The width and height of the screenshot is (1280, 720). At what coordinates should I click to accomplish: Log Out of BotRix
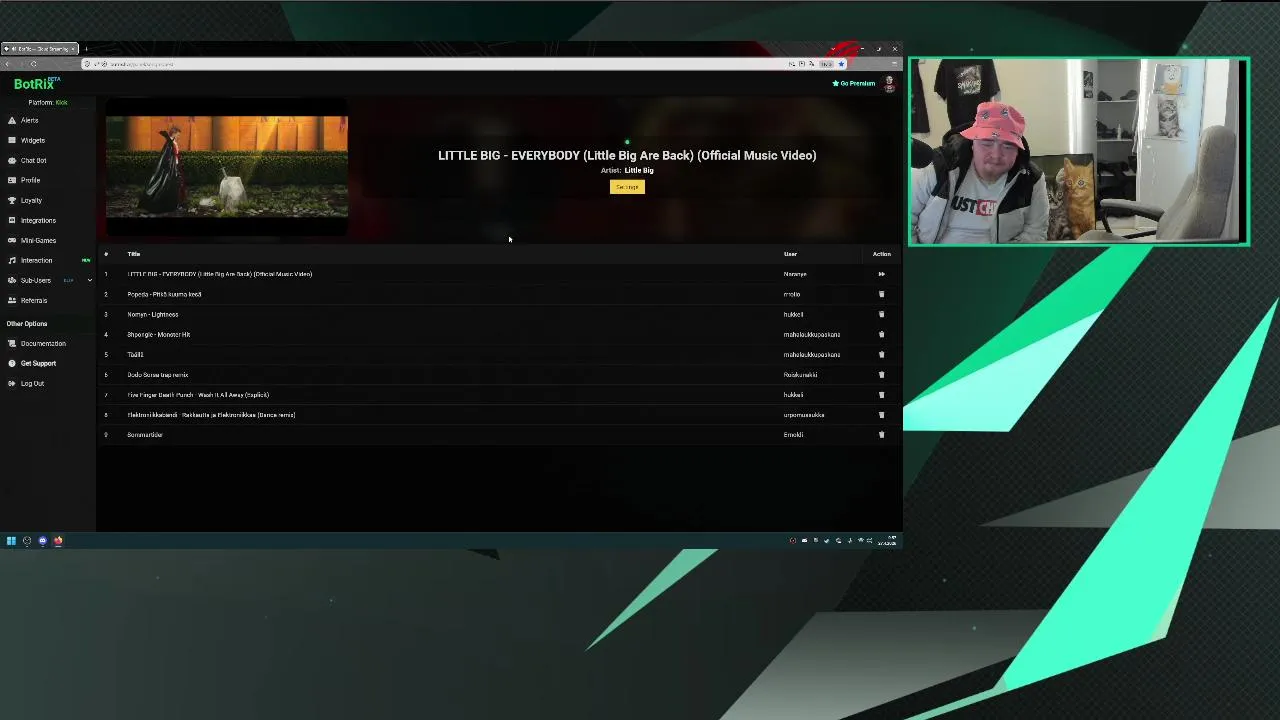tap(32, 383)
